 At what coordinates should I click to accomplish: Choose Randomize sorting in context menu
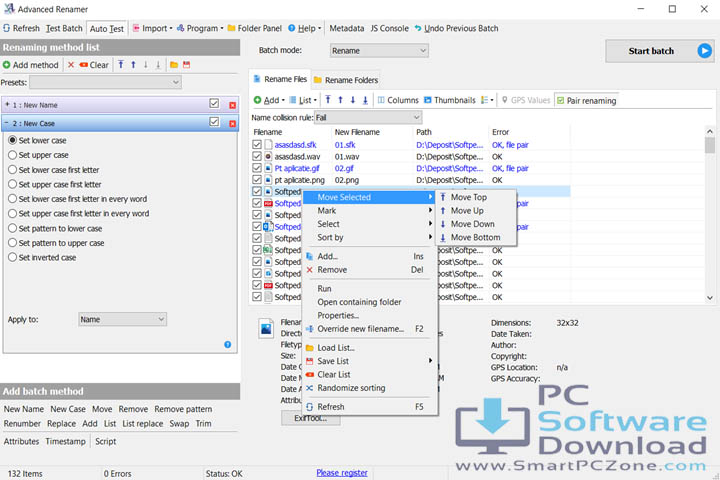pos(370,388)
